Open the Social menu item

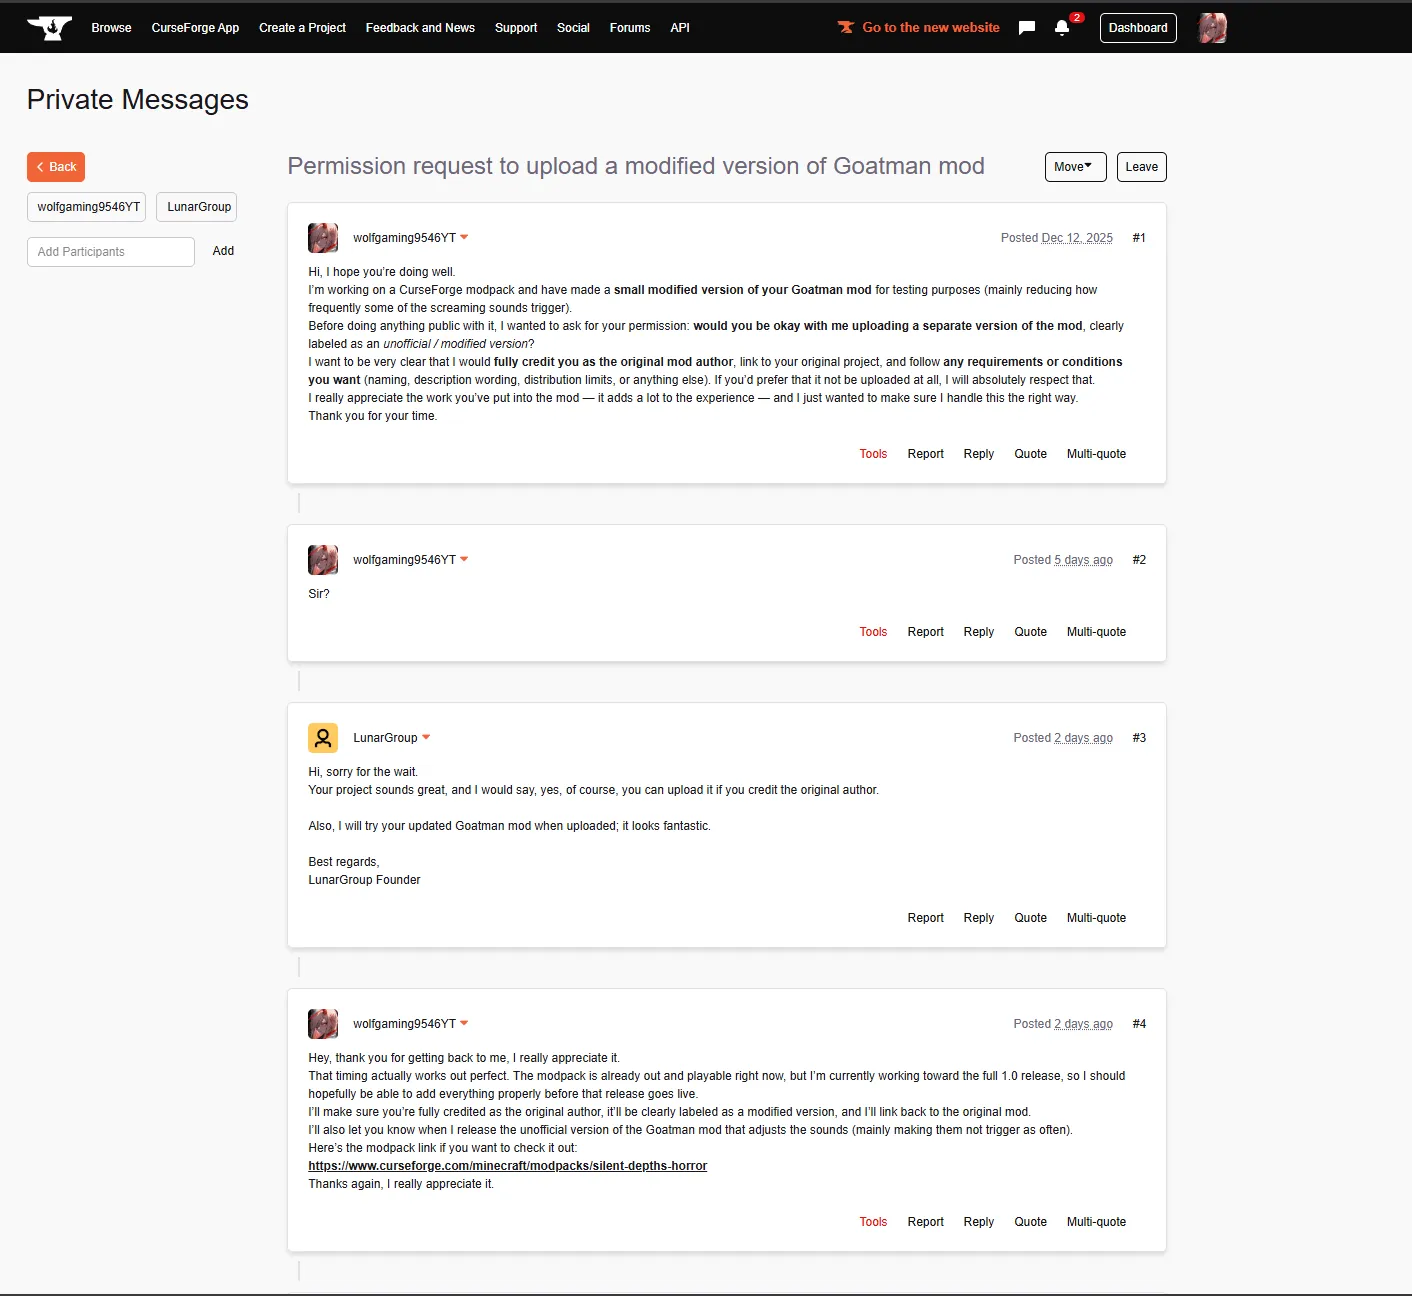pyautogui.click(x=573, y=28)
